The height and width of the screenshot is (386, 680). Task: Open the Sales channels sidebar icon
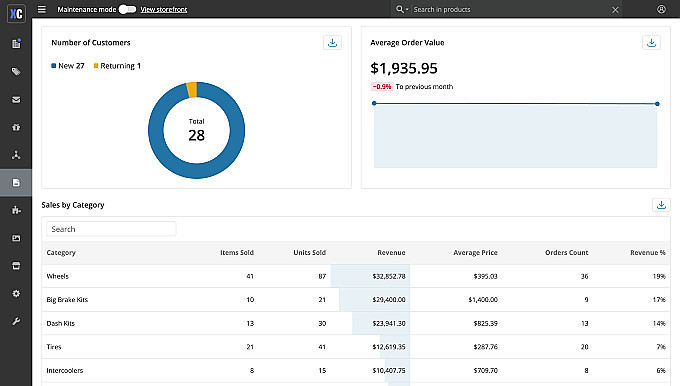(x=16, y=155)
